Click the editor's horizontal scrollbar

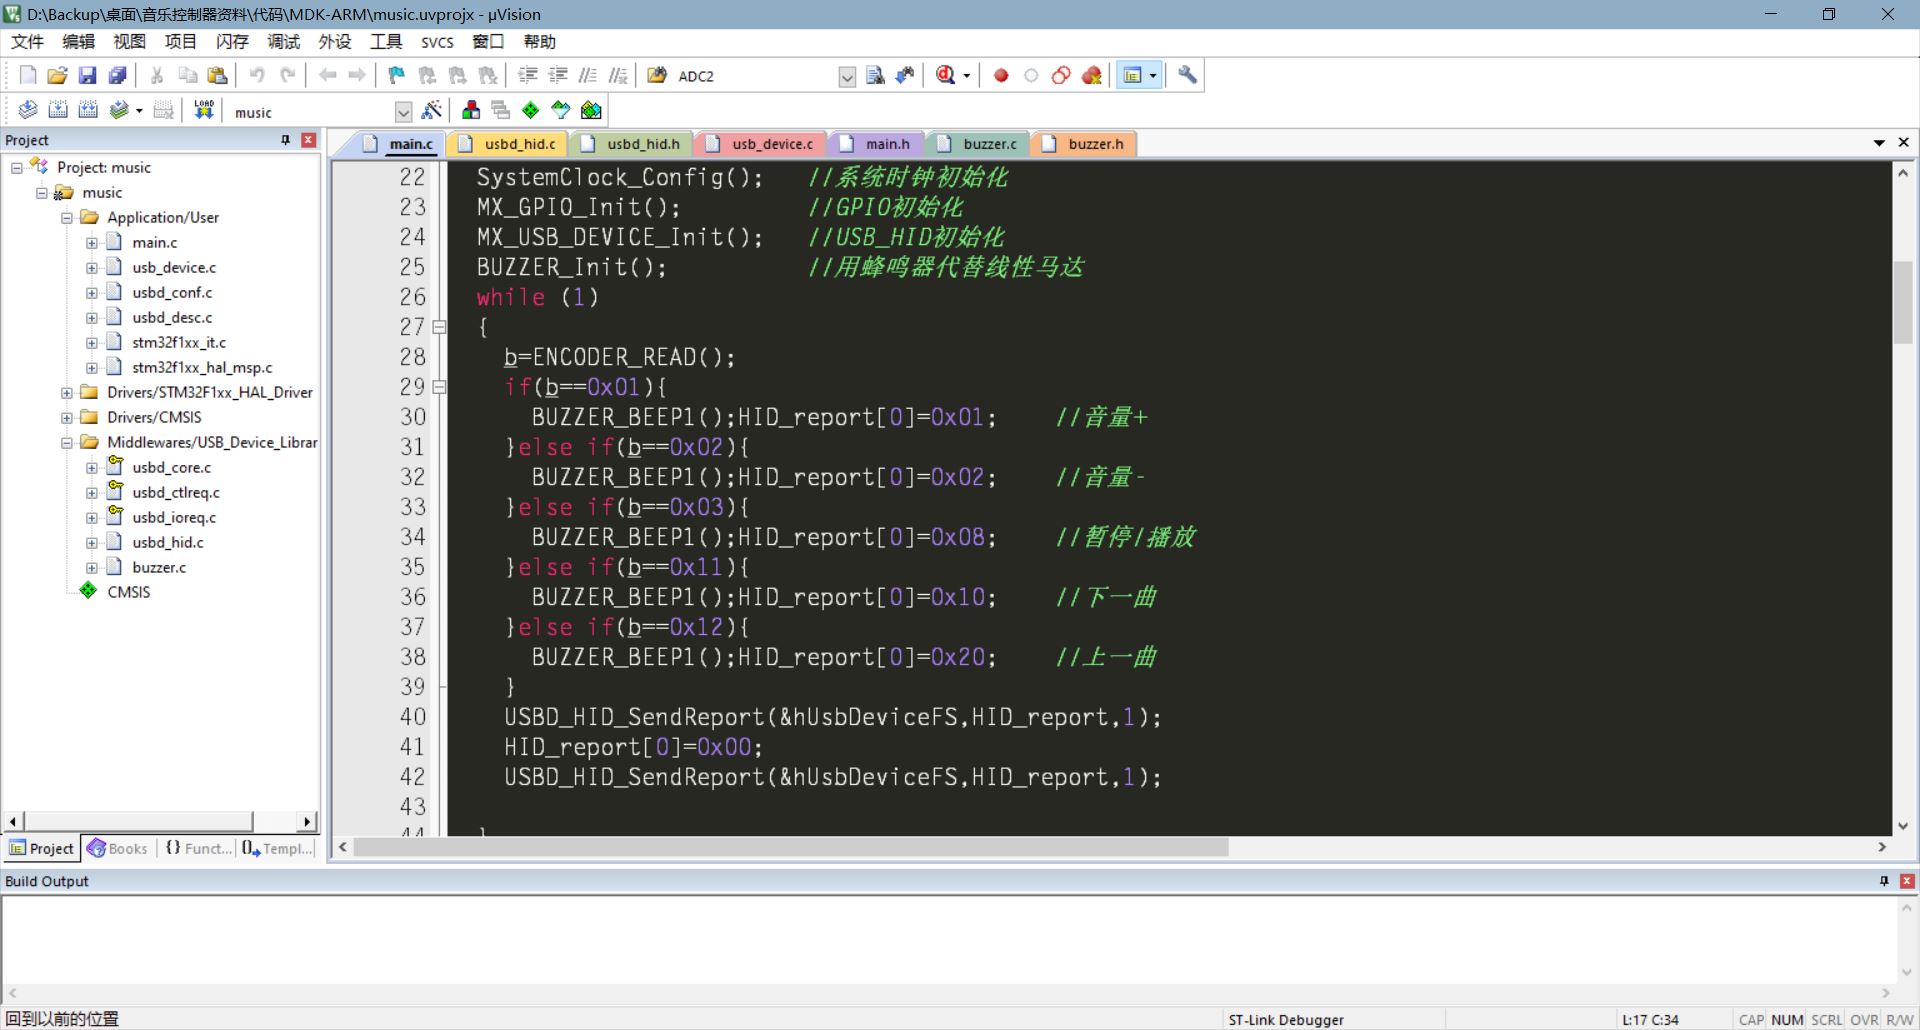coord(790,848)
